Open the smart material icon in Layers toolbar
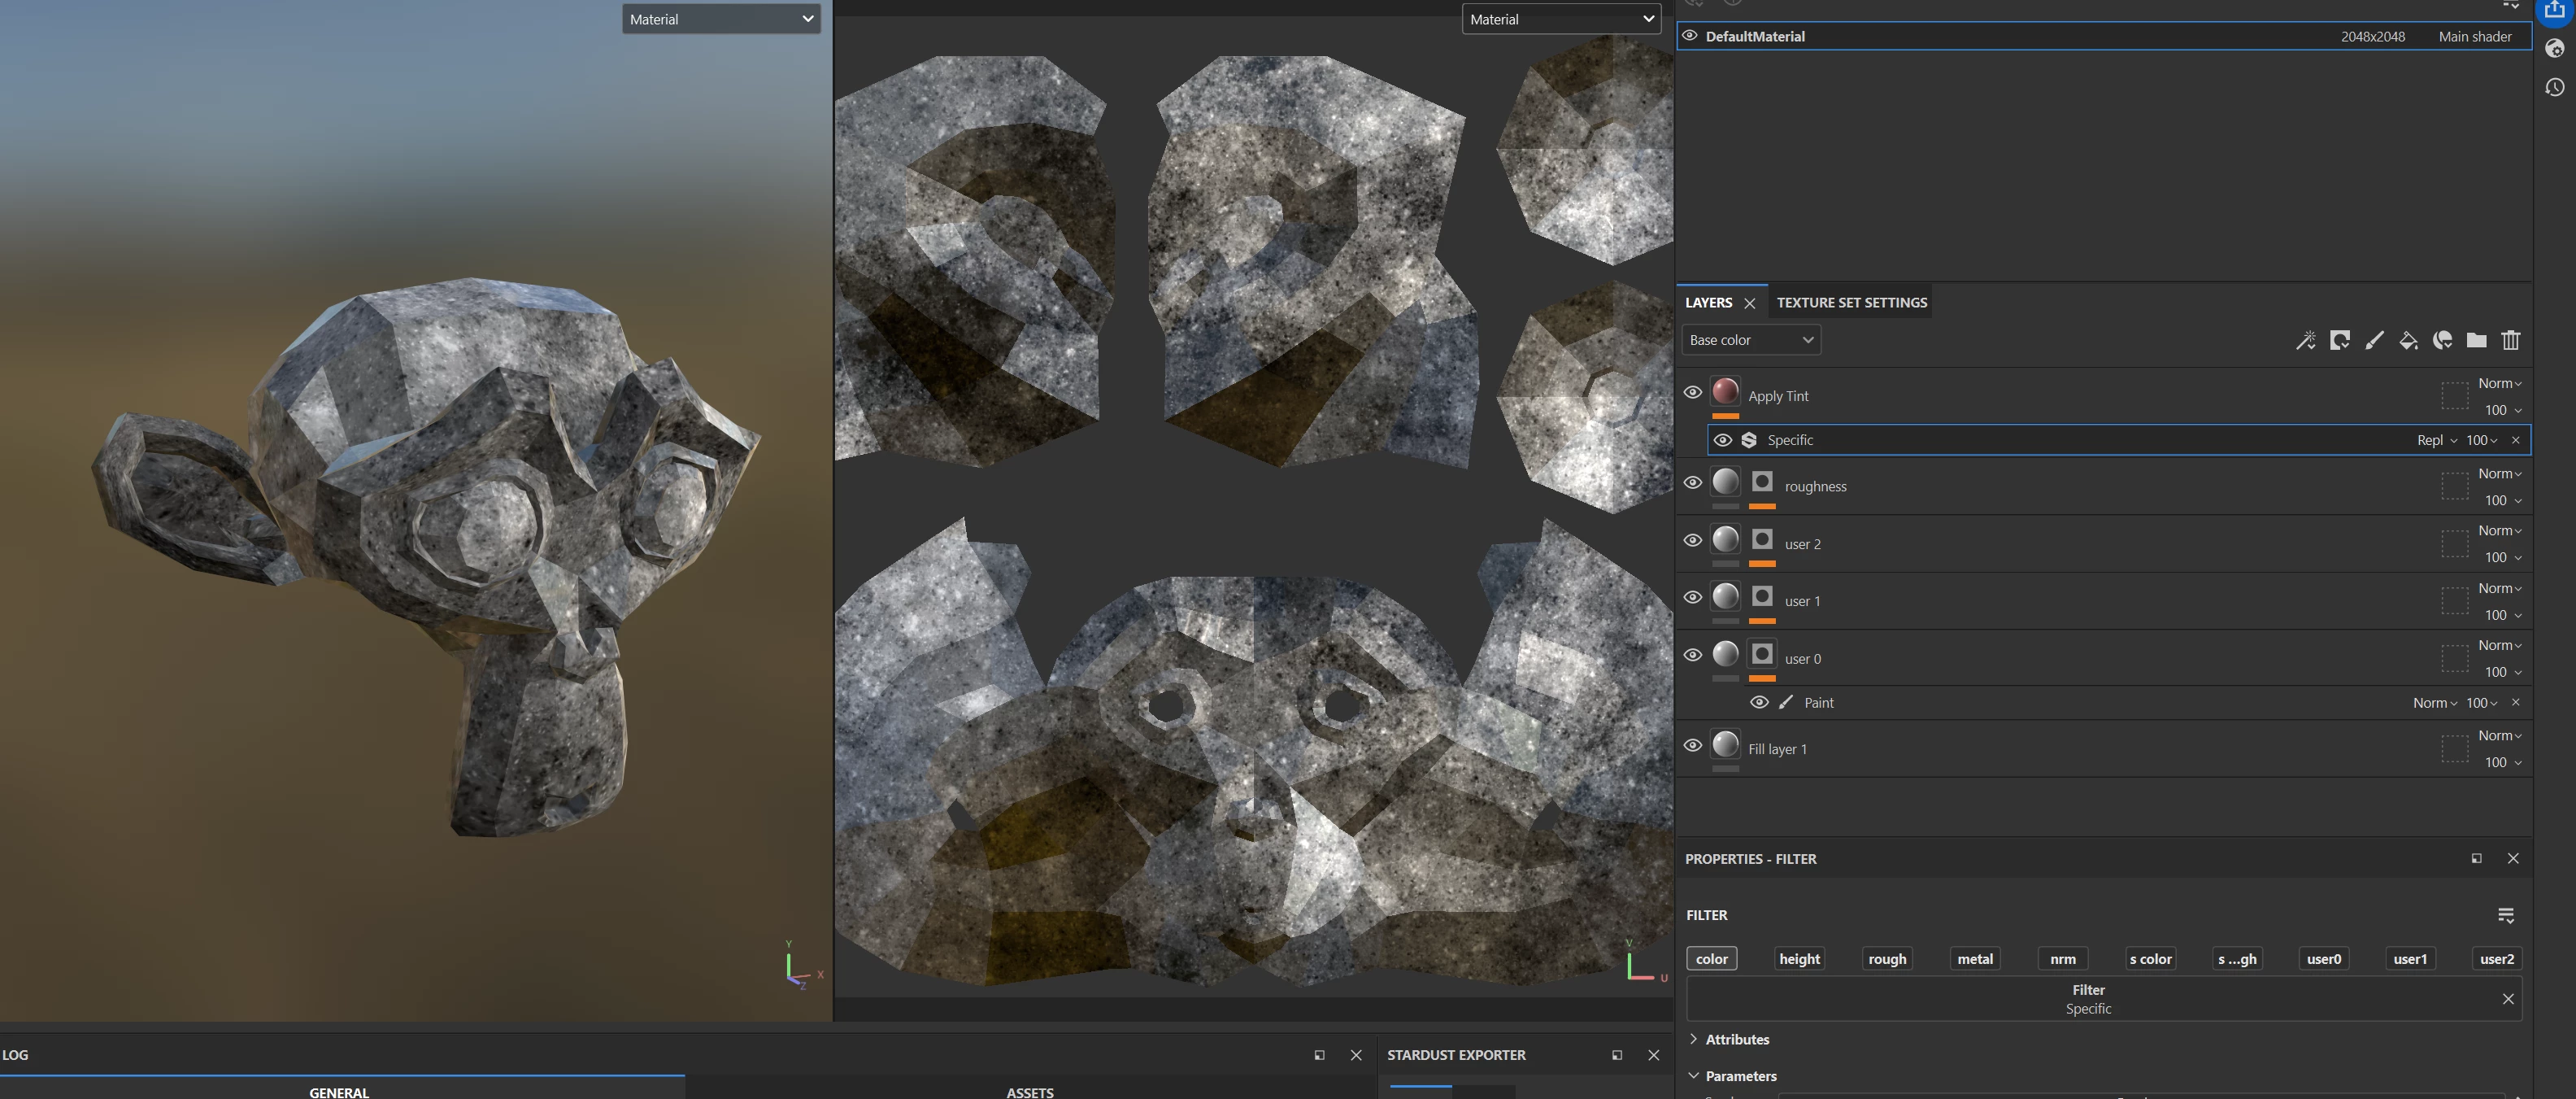2576x1099 pixels. [2442, 341]
